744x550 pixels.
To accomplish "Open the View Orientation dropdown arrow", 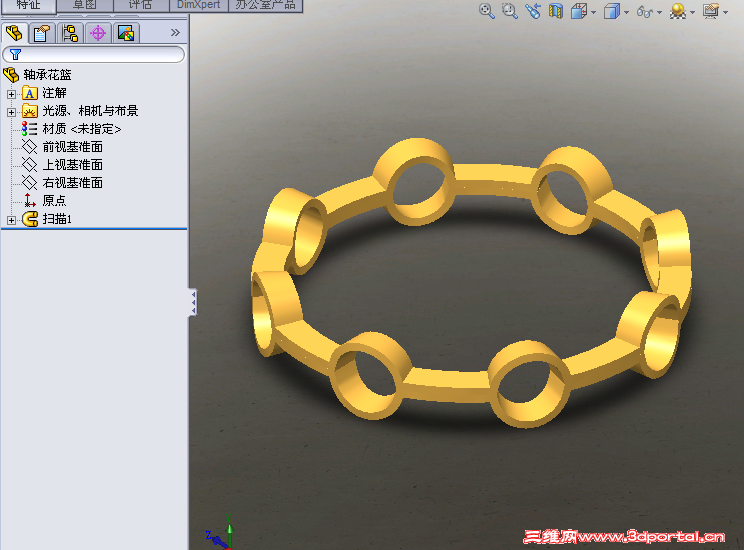I will point(594,12).
